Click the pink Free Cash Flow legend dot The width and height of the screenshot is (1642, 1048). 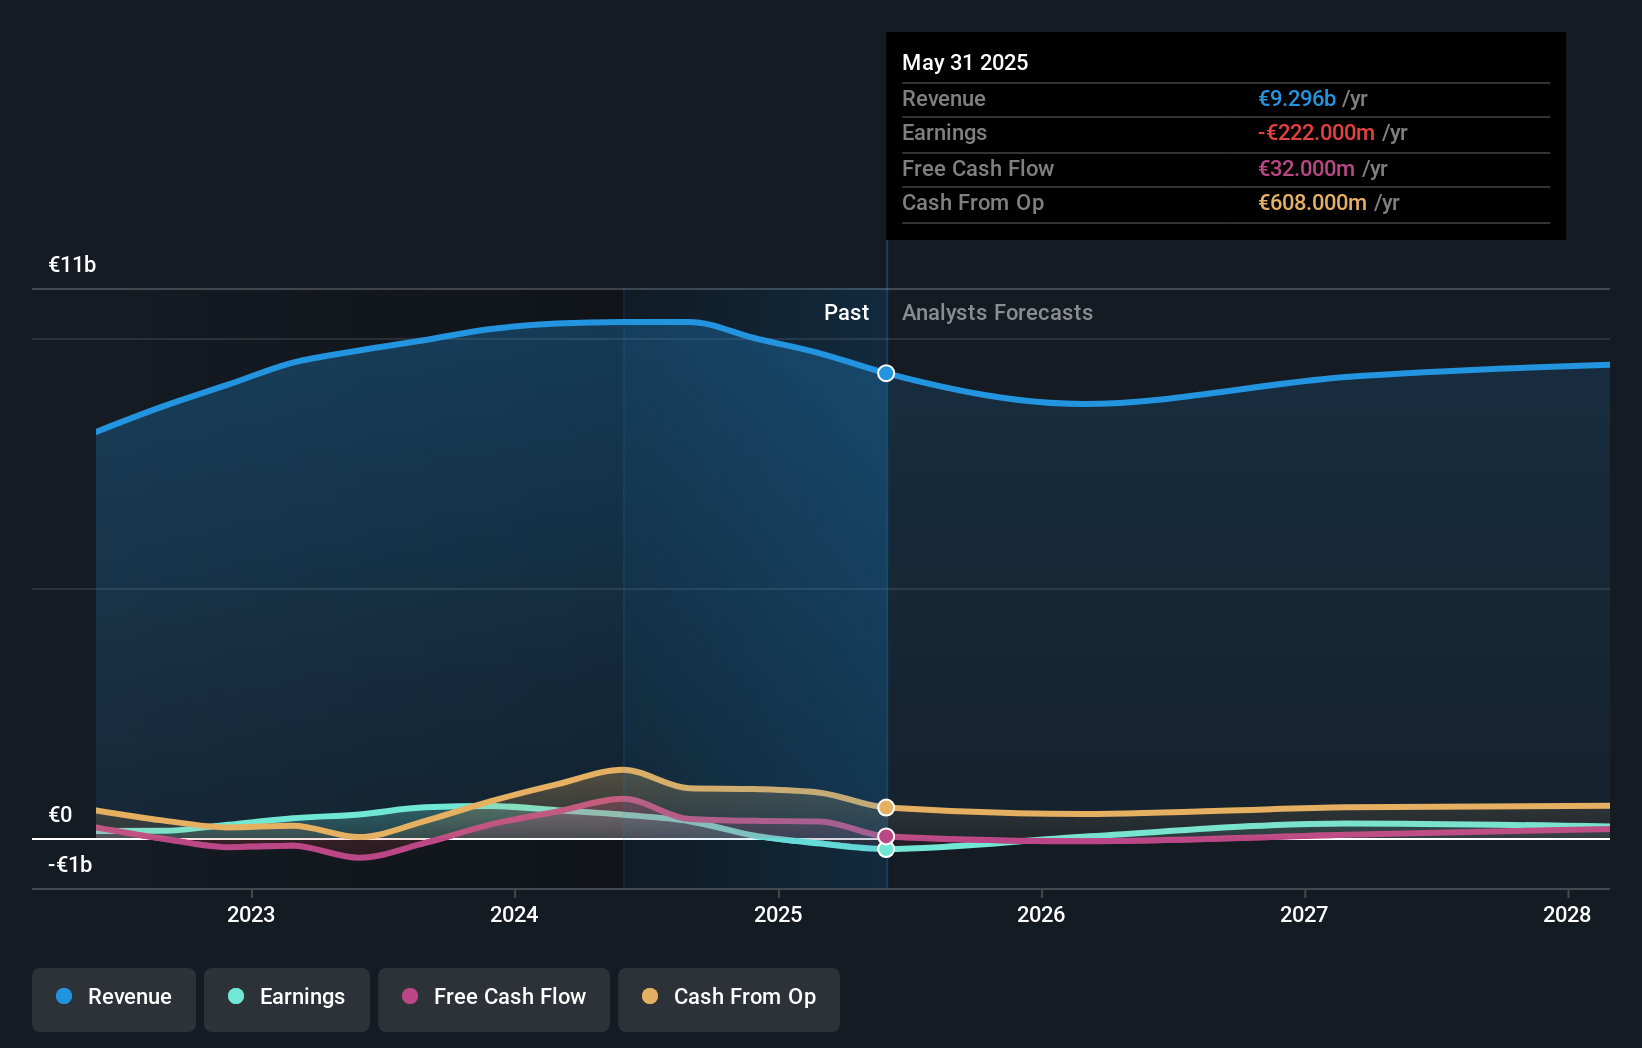pyautogui.click(x=410, y=996)
